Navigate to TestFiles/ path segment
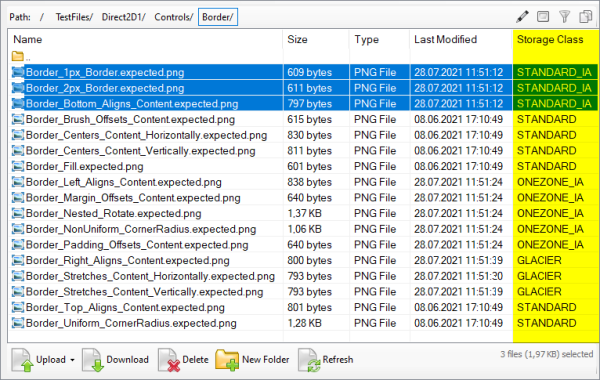 click(x=74, y=17)
